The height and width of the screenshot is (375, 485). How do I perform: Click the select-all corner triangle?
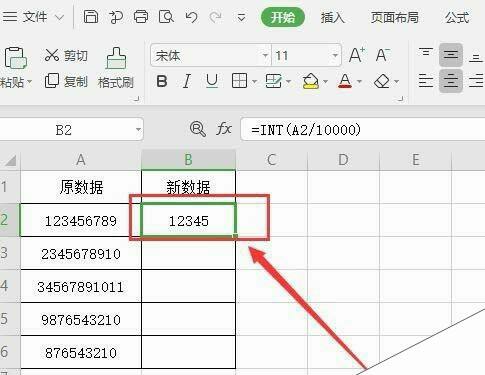[x=10, y=160]
